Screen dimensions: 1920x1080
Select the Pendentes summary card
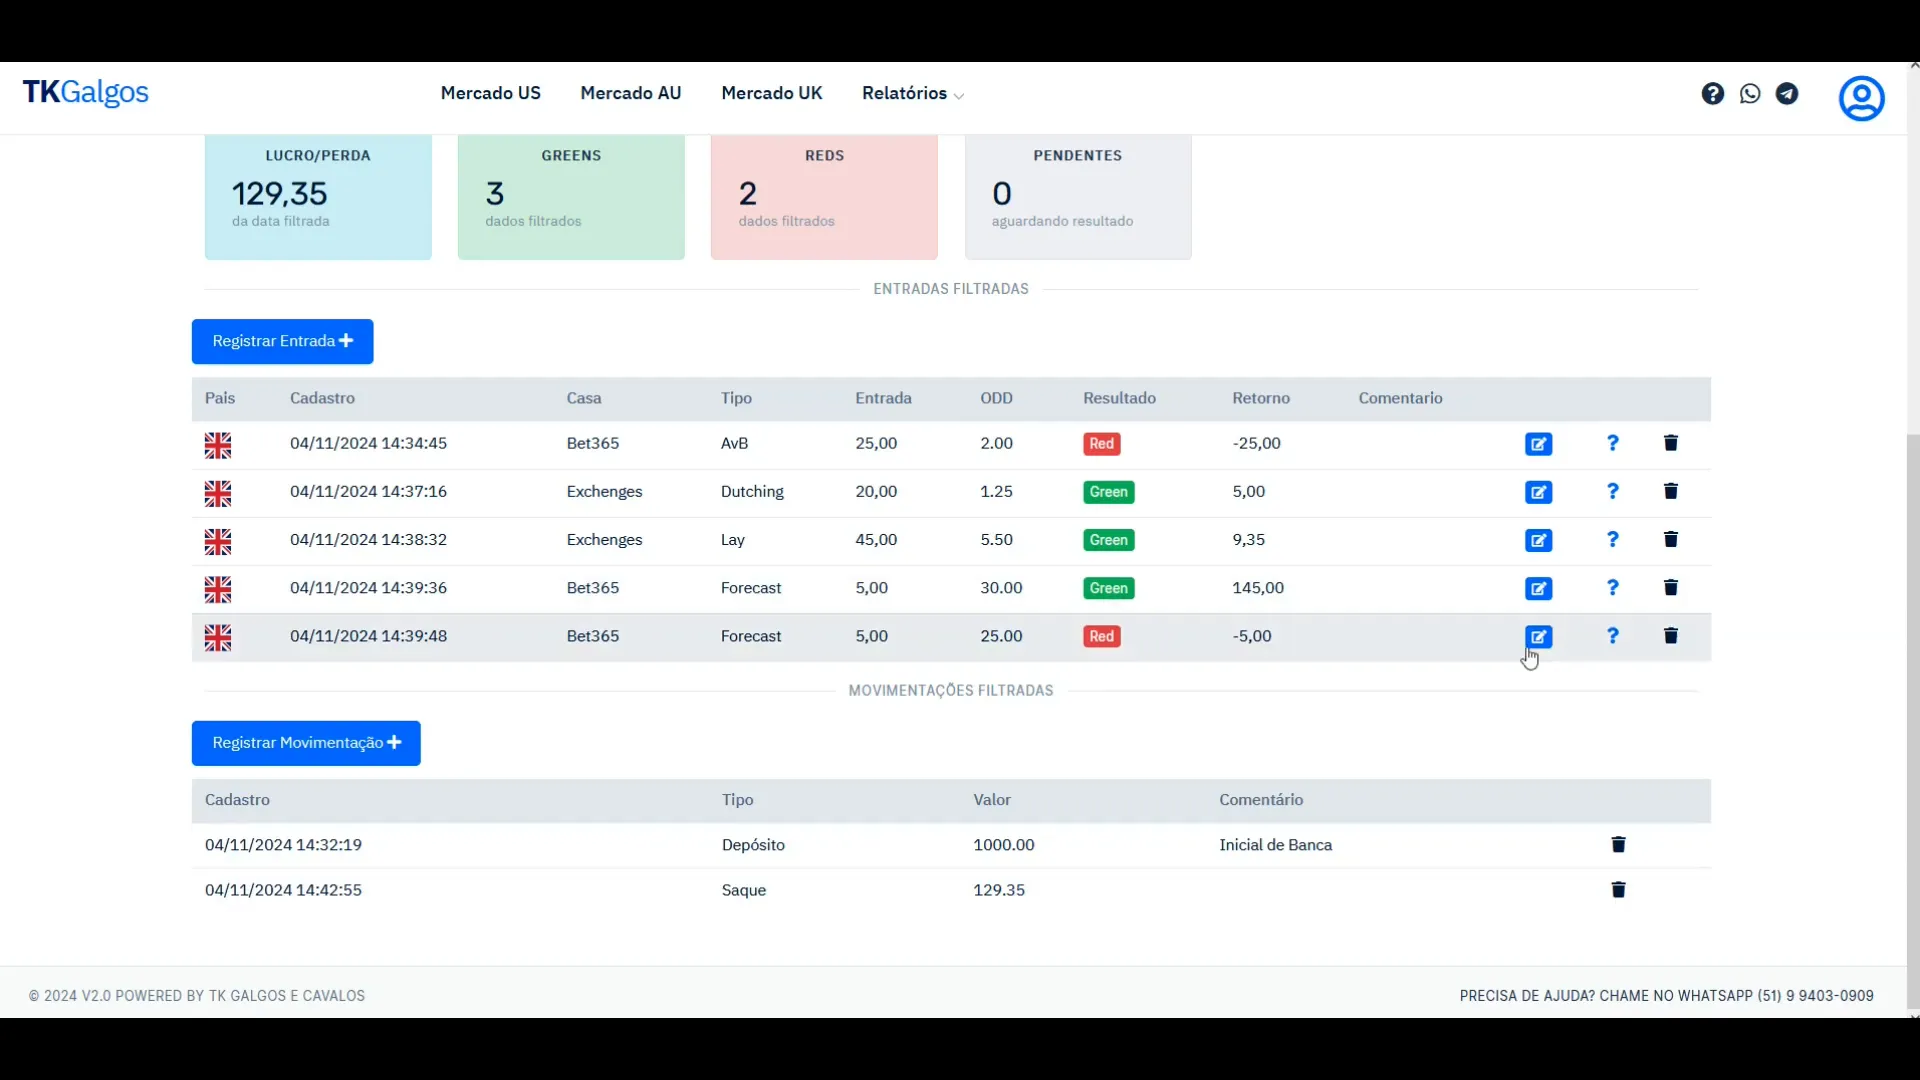click(1078, 197)
